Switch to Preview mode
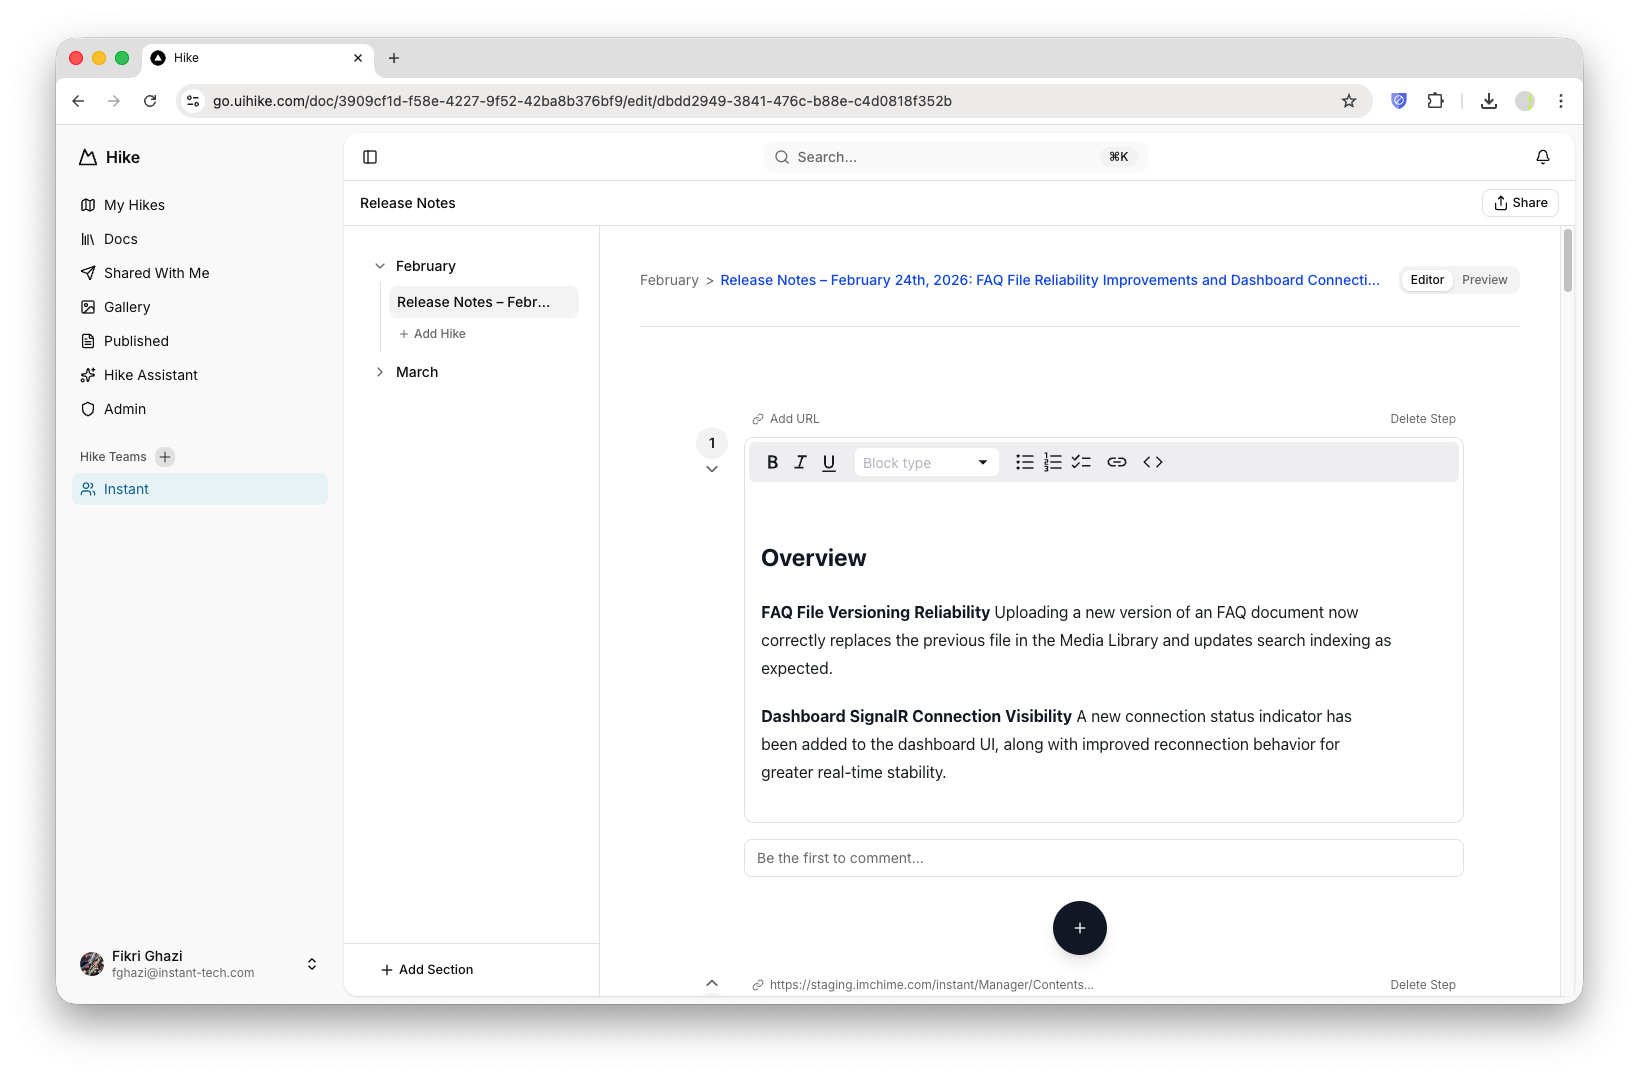The height and width of the screenshot is (1078, 1639). coord(1485,280)
